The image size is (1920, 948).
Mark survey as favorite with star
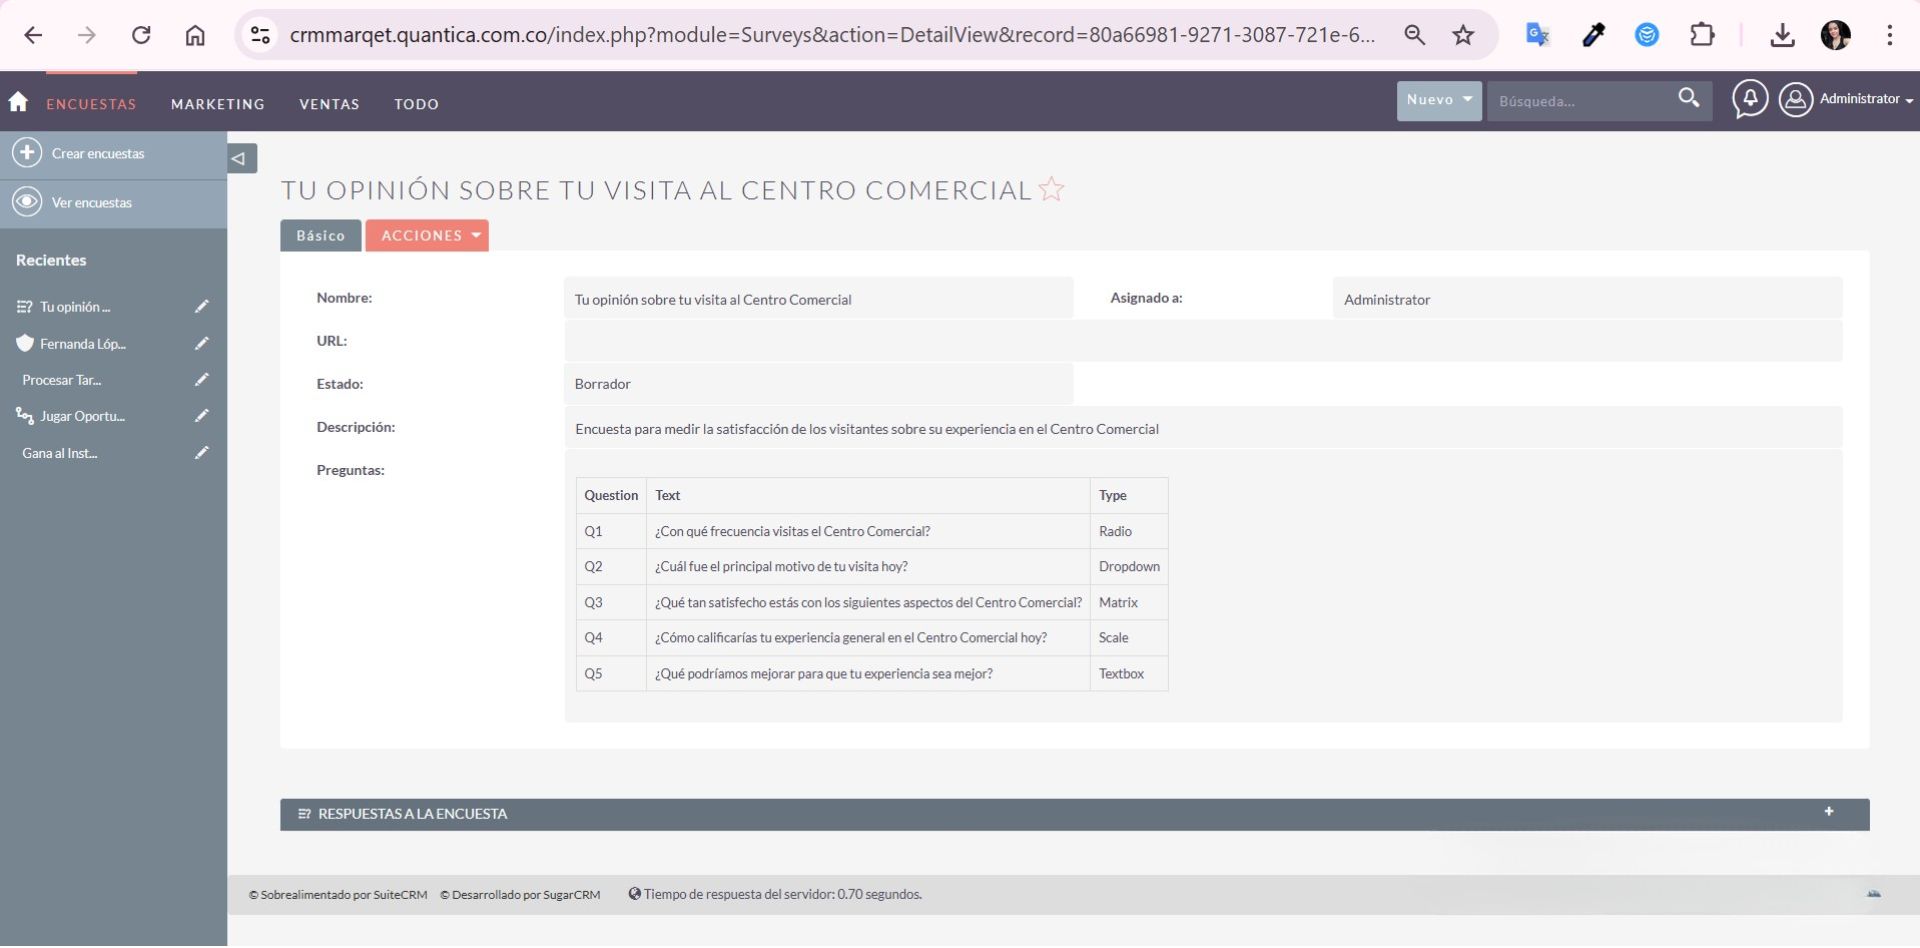pyautogui.click(x=1051, y=190)
